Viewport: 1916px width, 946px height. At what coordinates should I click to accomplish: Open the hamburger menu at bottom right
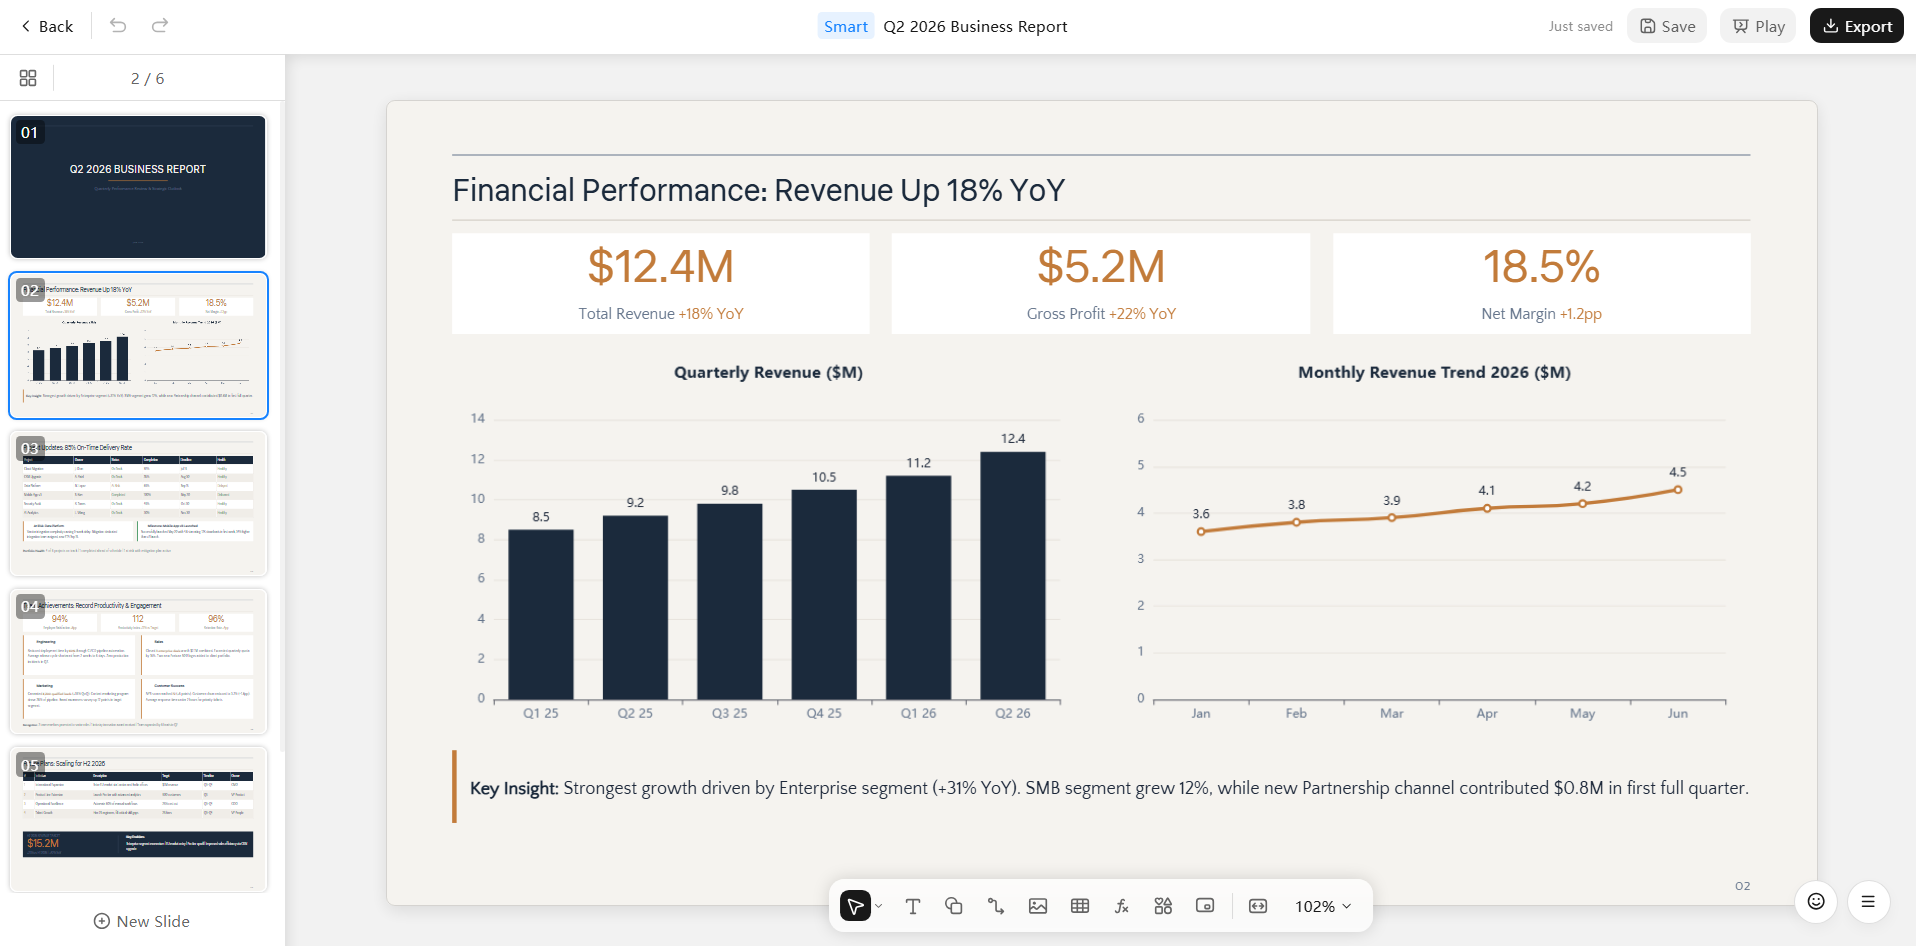[x=1868, y=901]
